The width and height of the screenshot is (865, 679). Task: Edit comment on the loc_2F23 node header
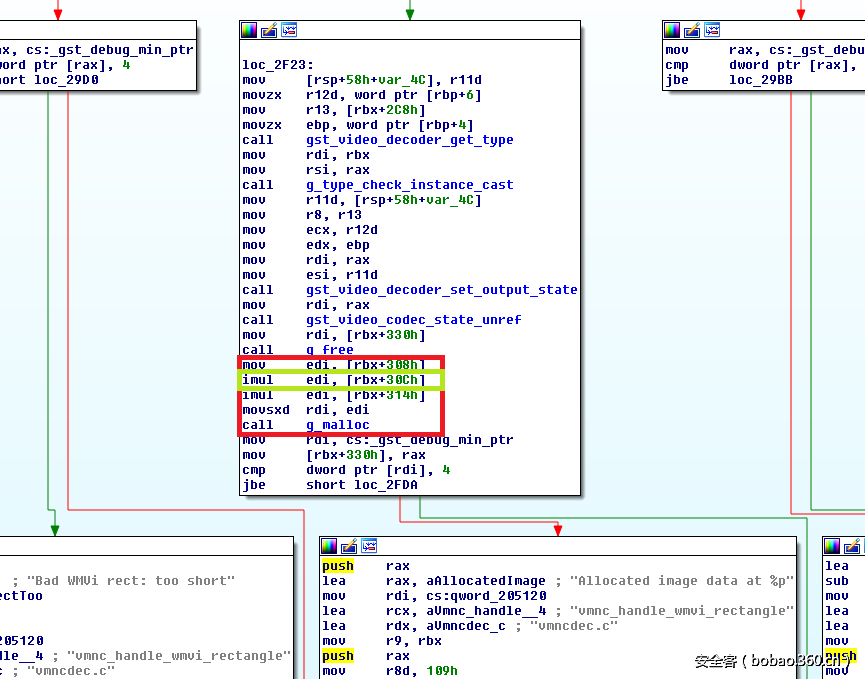point(268,30)
